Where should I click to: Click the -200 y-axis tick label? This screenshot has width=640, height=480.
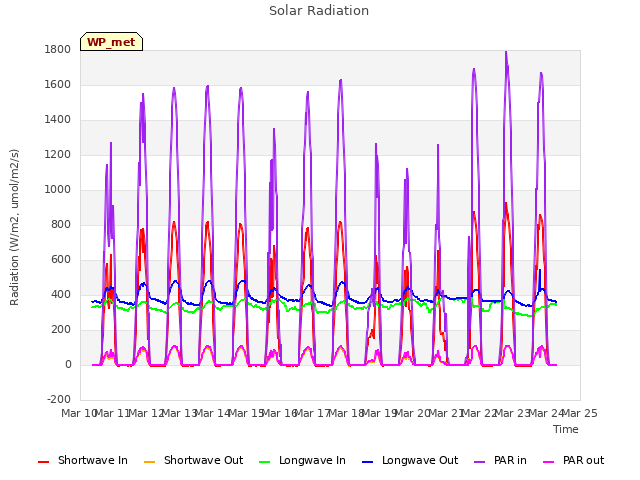pos(59,399)
